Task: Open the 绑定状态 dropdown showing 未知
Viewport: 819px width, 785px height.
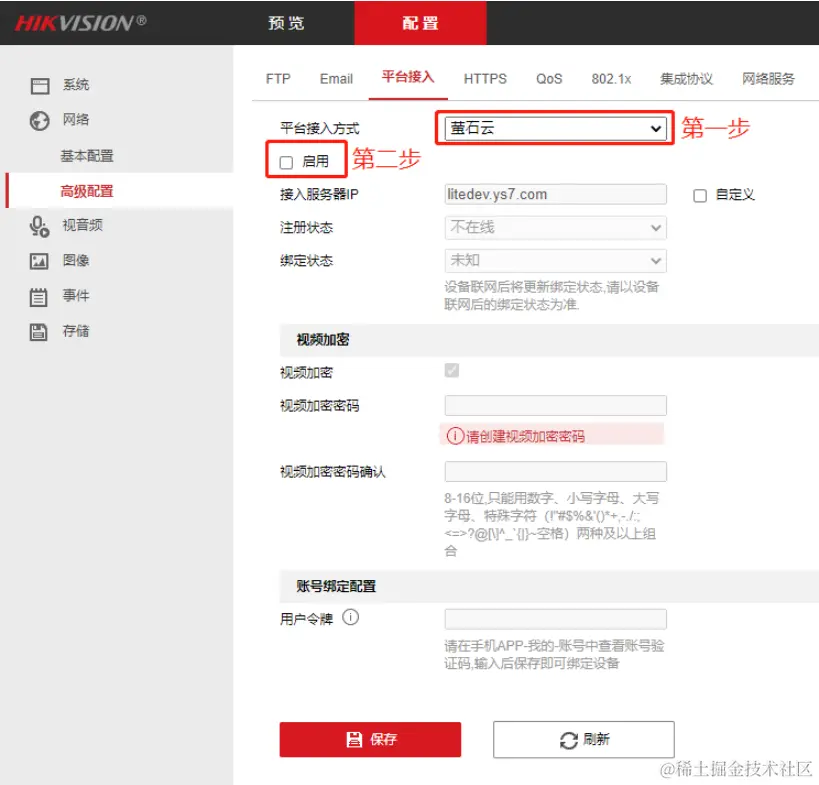Action: click(x=555, y=261)
